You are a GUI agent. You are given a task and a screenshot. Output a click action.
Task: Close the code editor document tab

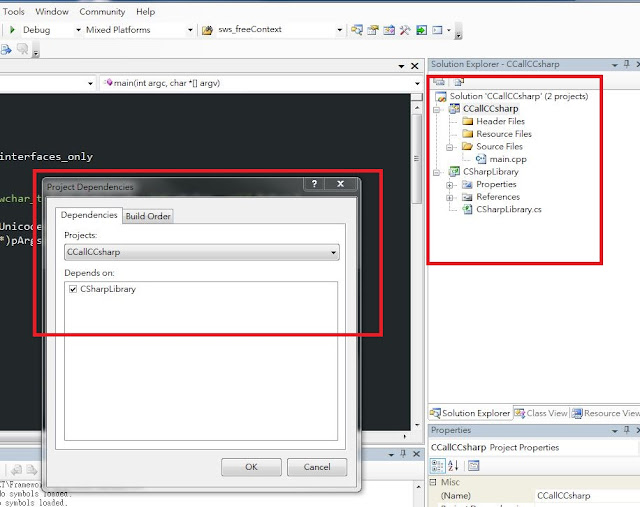(415, 66)
